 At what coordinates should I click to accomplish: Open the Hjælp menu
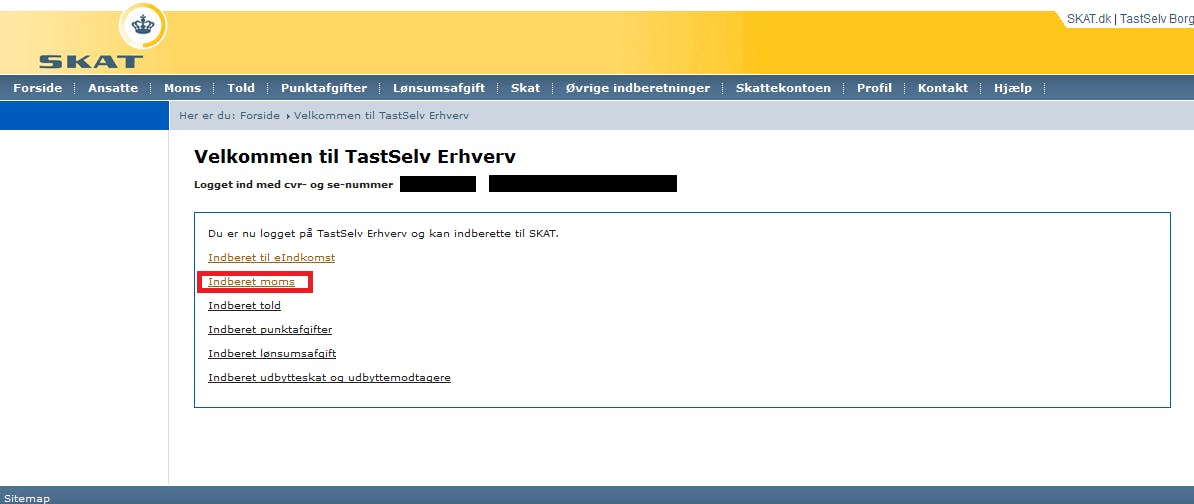1013,88
